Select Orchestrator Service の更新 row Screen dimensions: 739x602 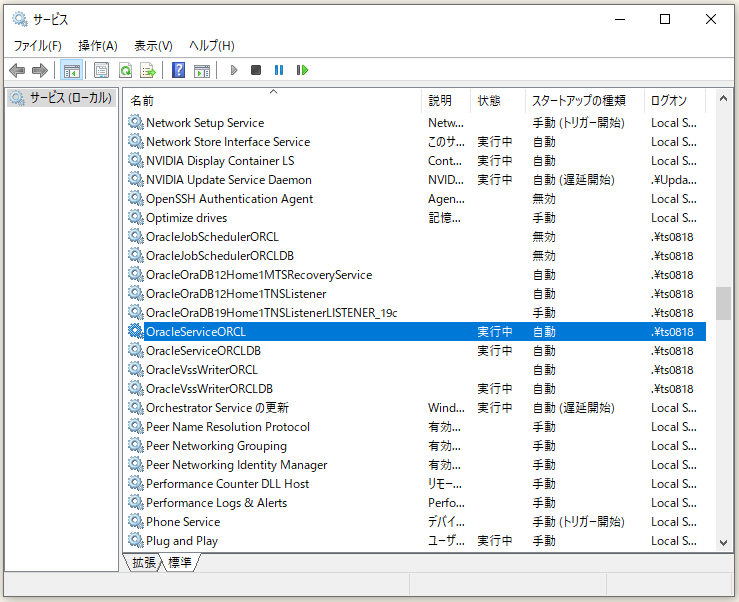[416, 407]
